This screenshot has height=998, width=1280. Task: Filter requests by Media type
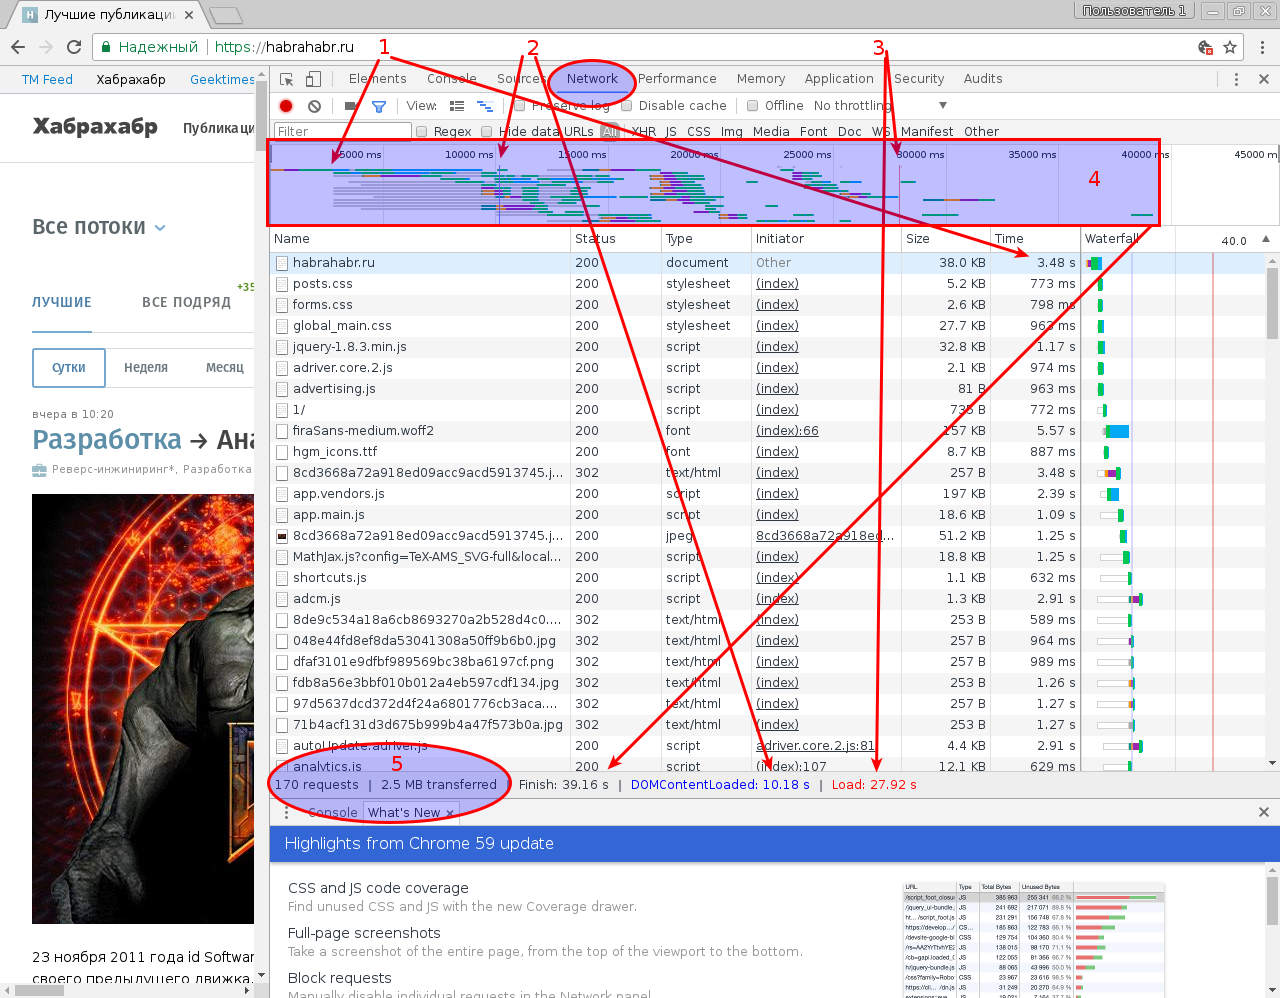771,132
